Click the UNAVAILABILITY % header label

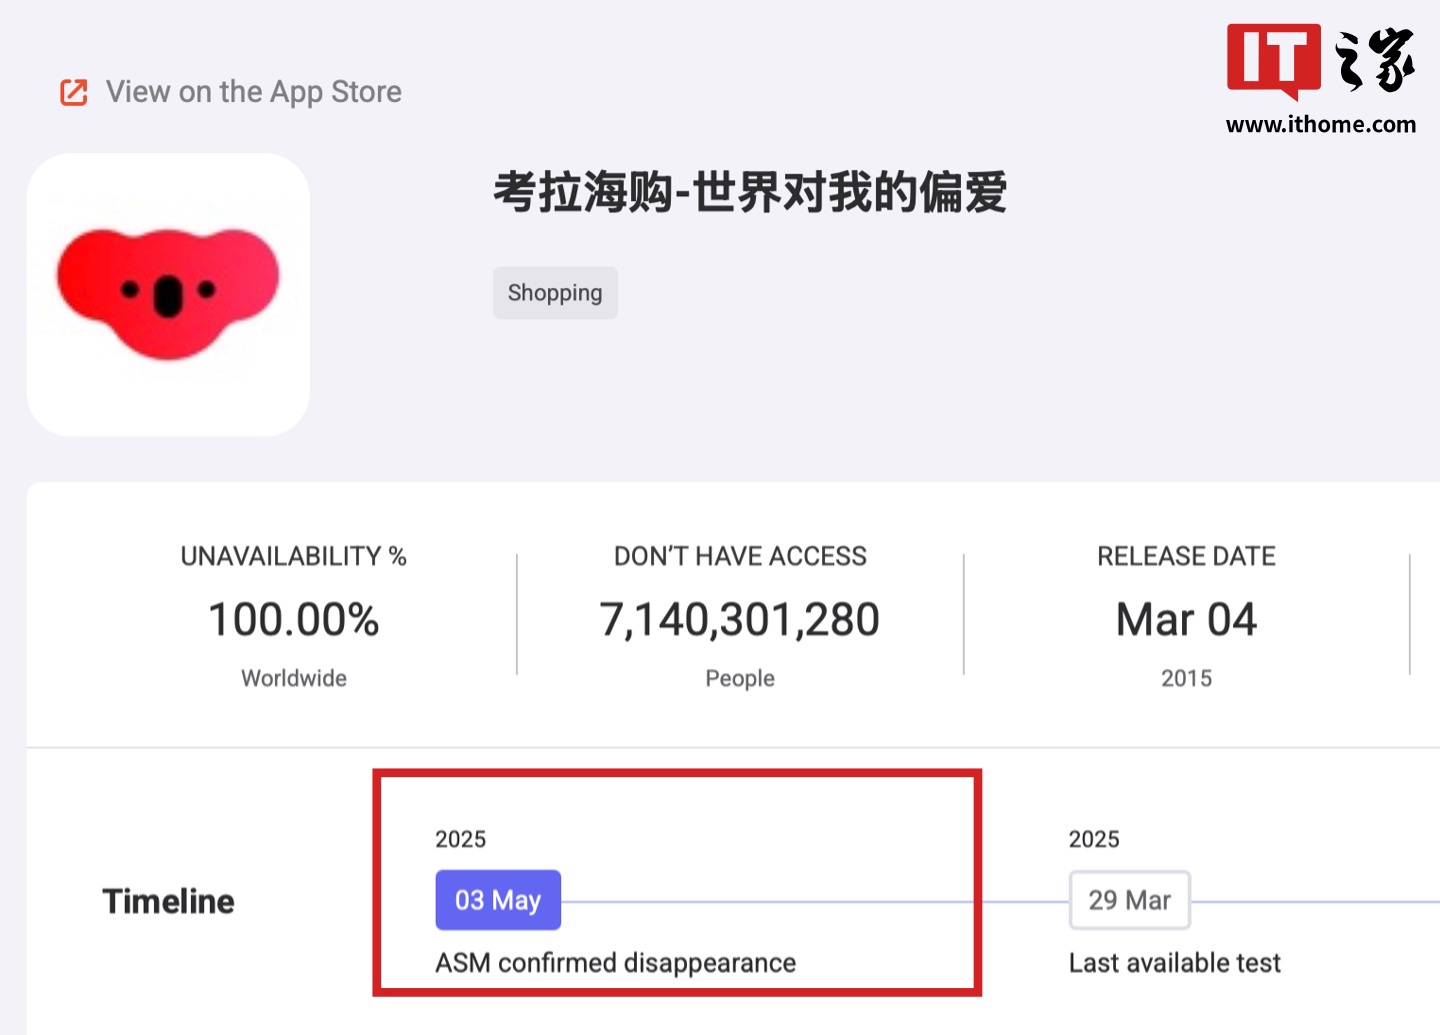[x=294, y=556]
